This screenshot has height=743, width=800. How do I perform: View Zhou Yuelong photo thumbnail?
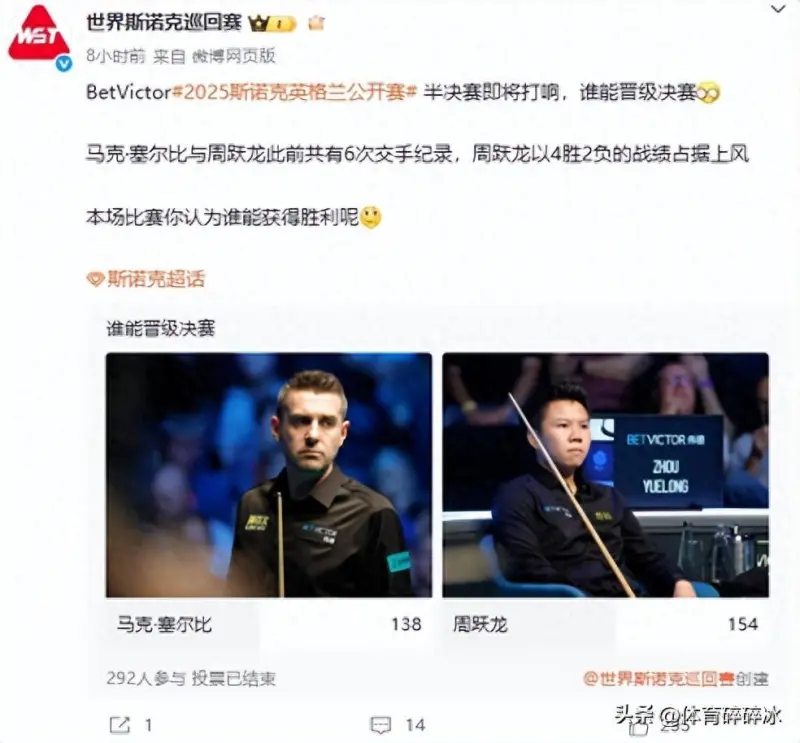(x=605, y=475)
